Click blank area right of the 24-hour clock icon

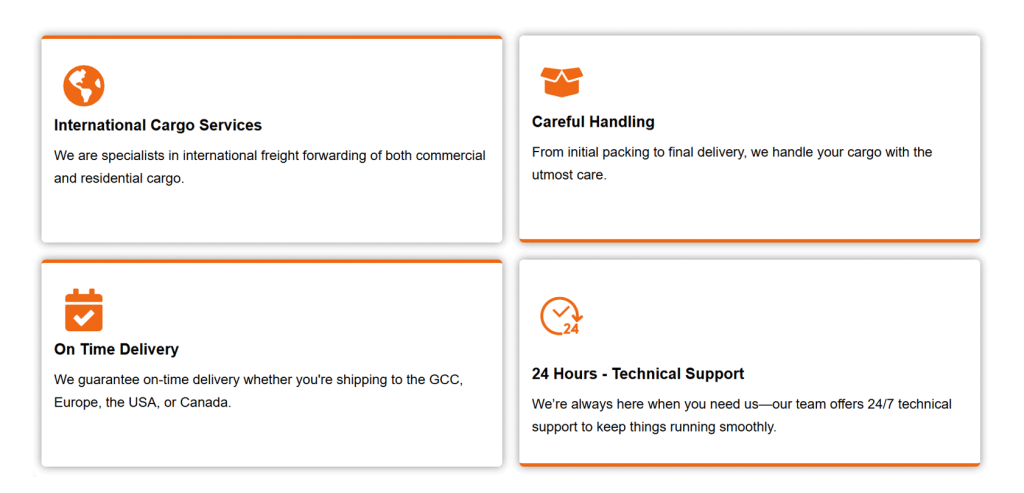780,316
